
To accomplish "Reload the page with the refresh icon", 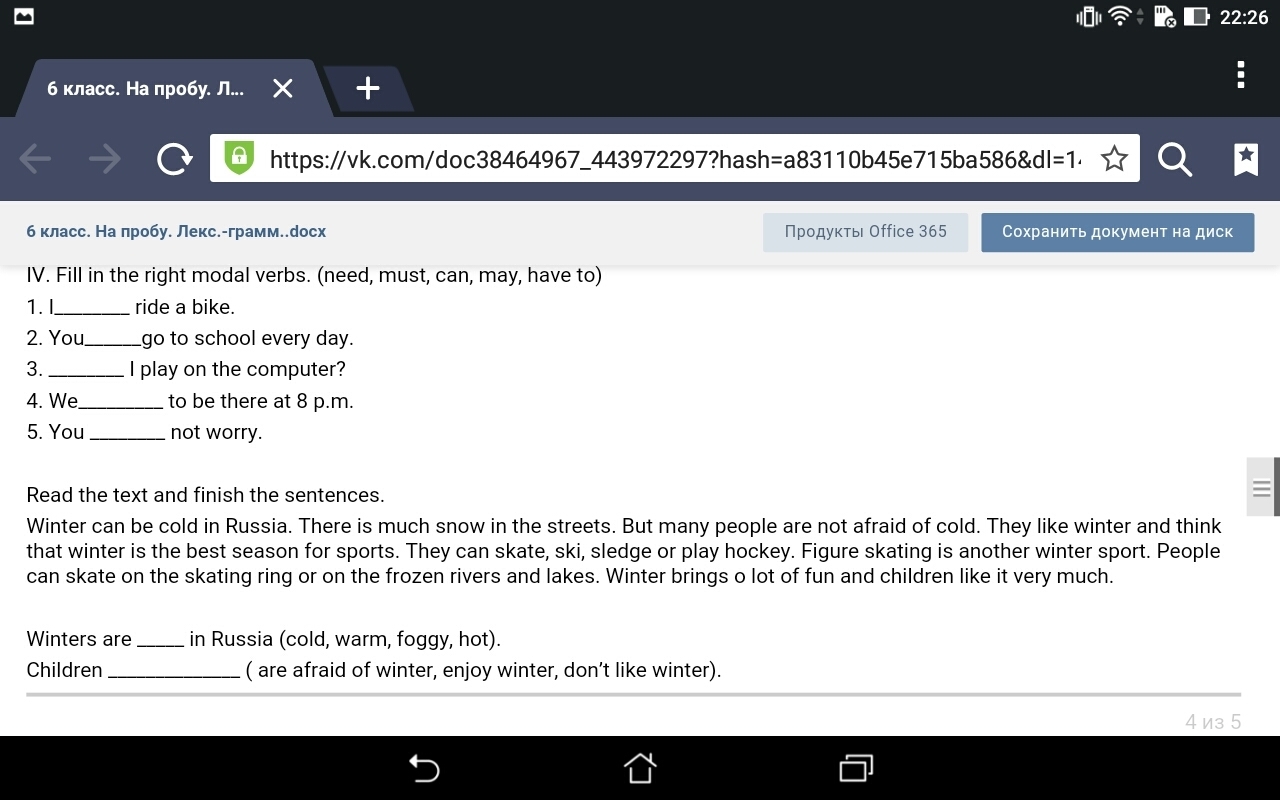I will (175, 159).
